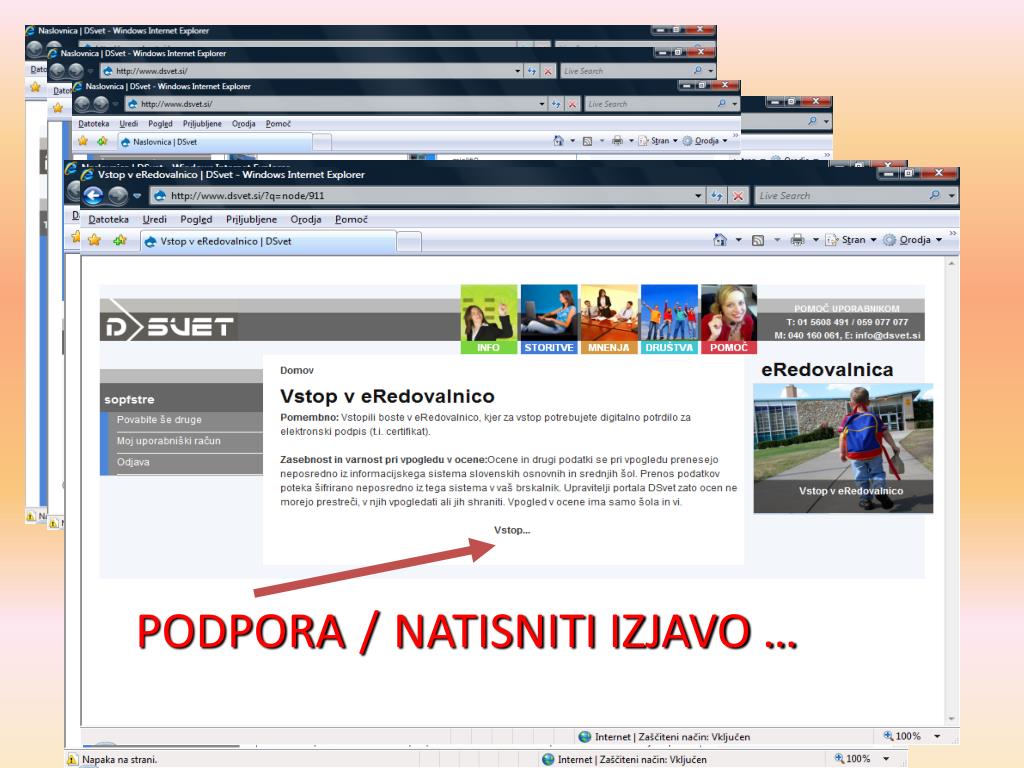Click Live Search magnifier in front window
The height and width of the screenshot is (768, 1024).
coord(935,195)
